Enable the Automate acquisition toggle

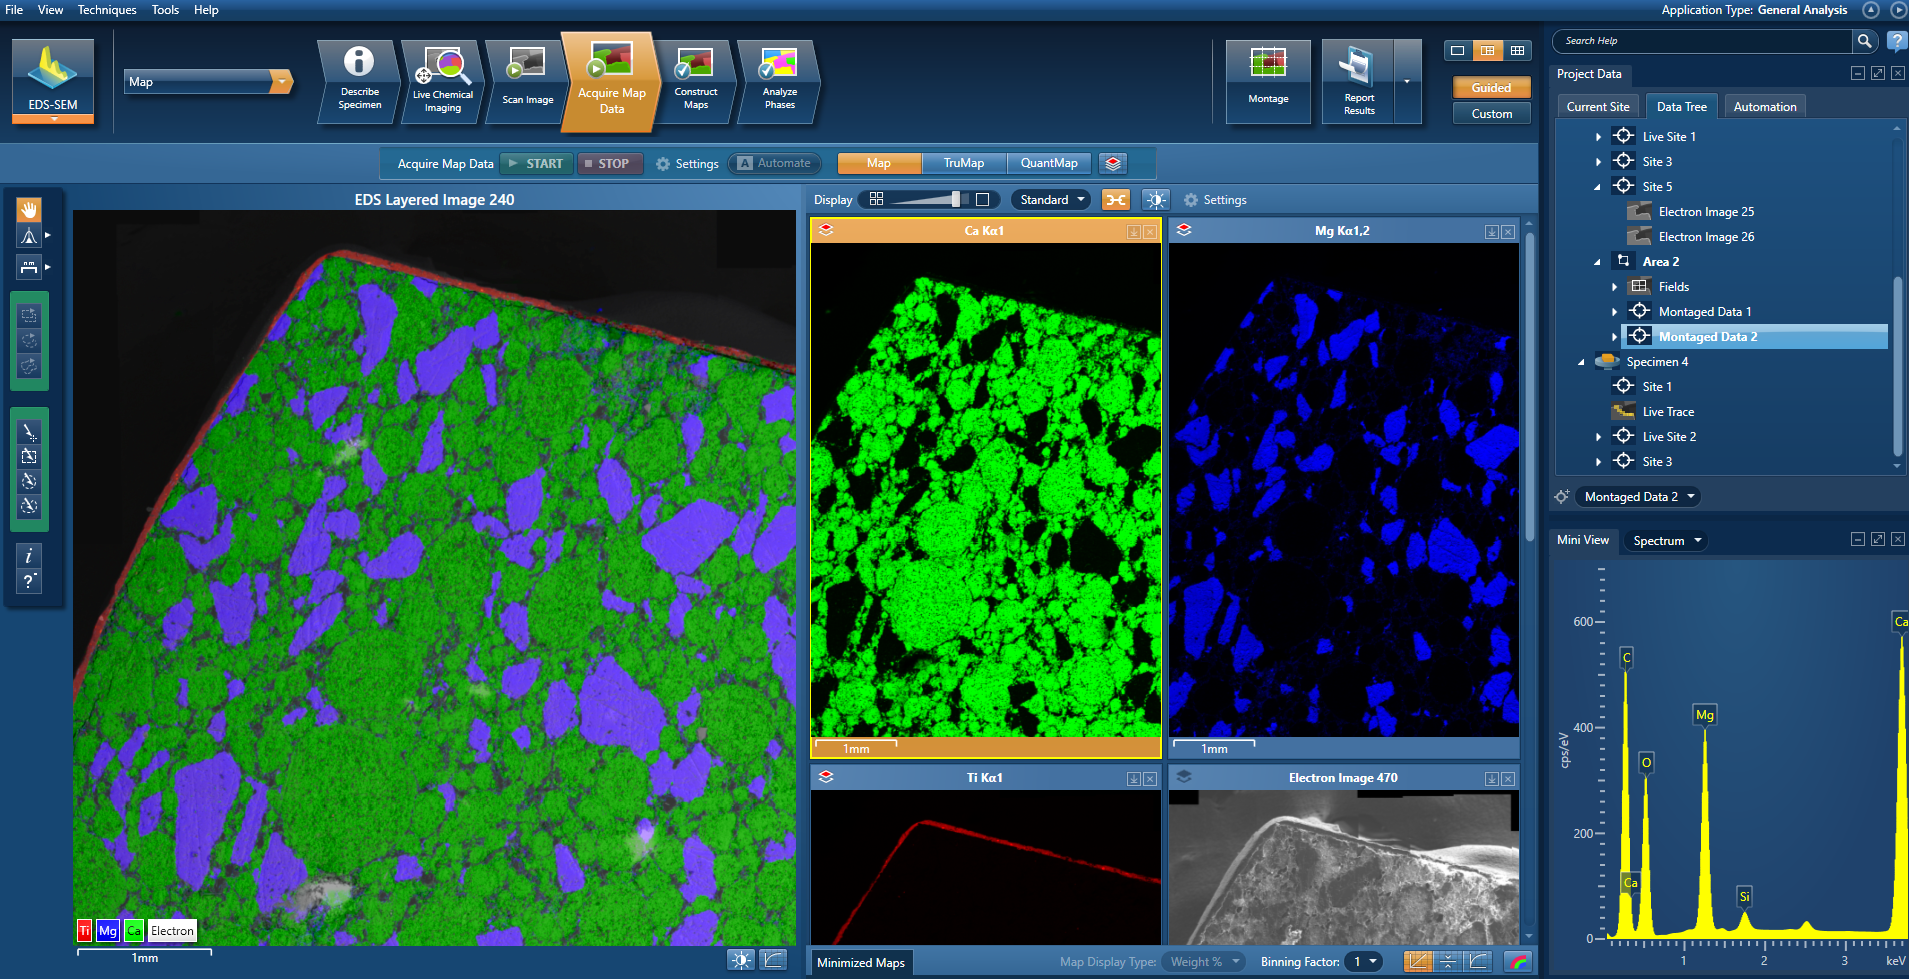click(x=775, y=162)
